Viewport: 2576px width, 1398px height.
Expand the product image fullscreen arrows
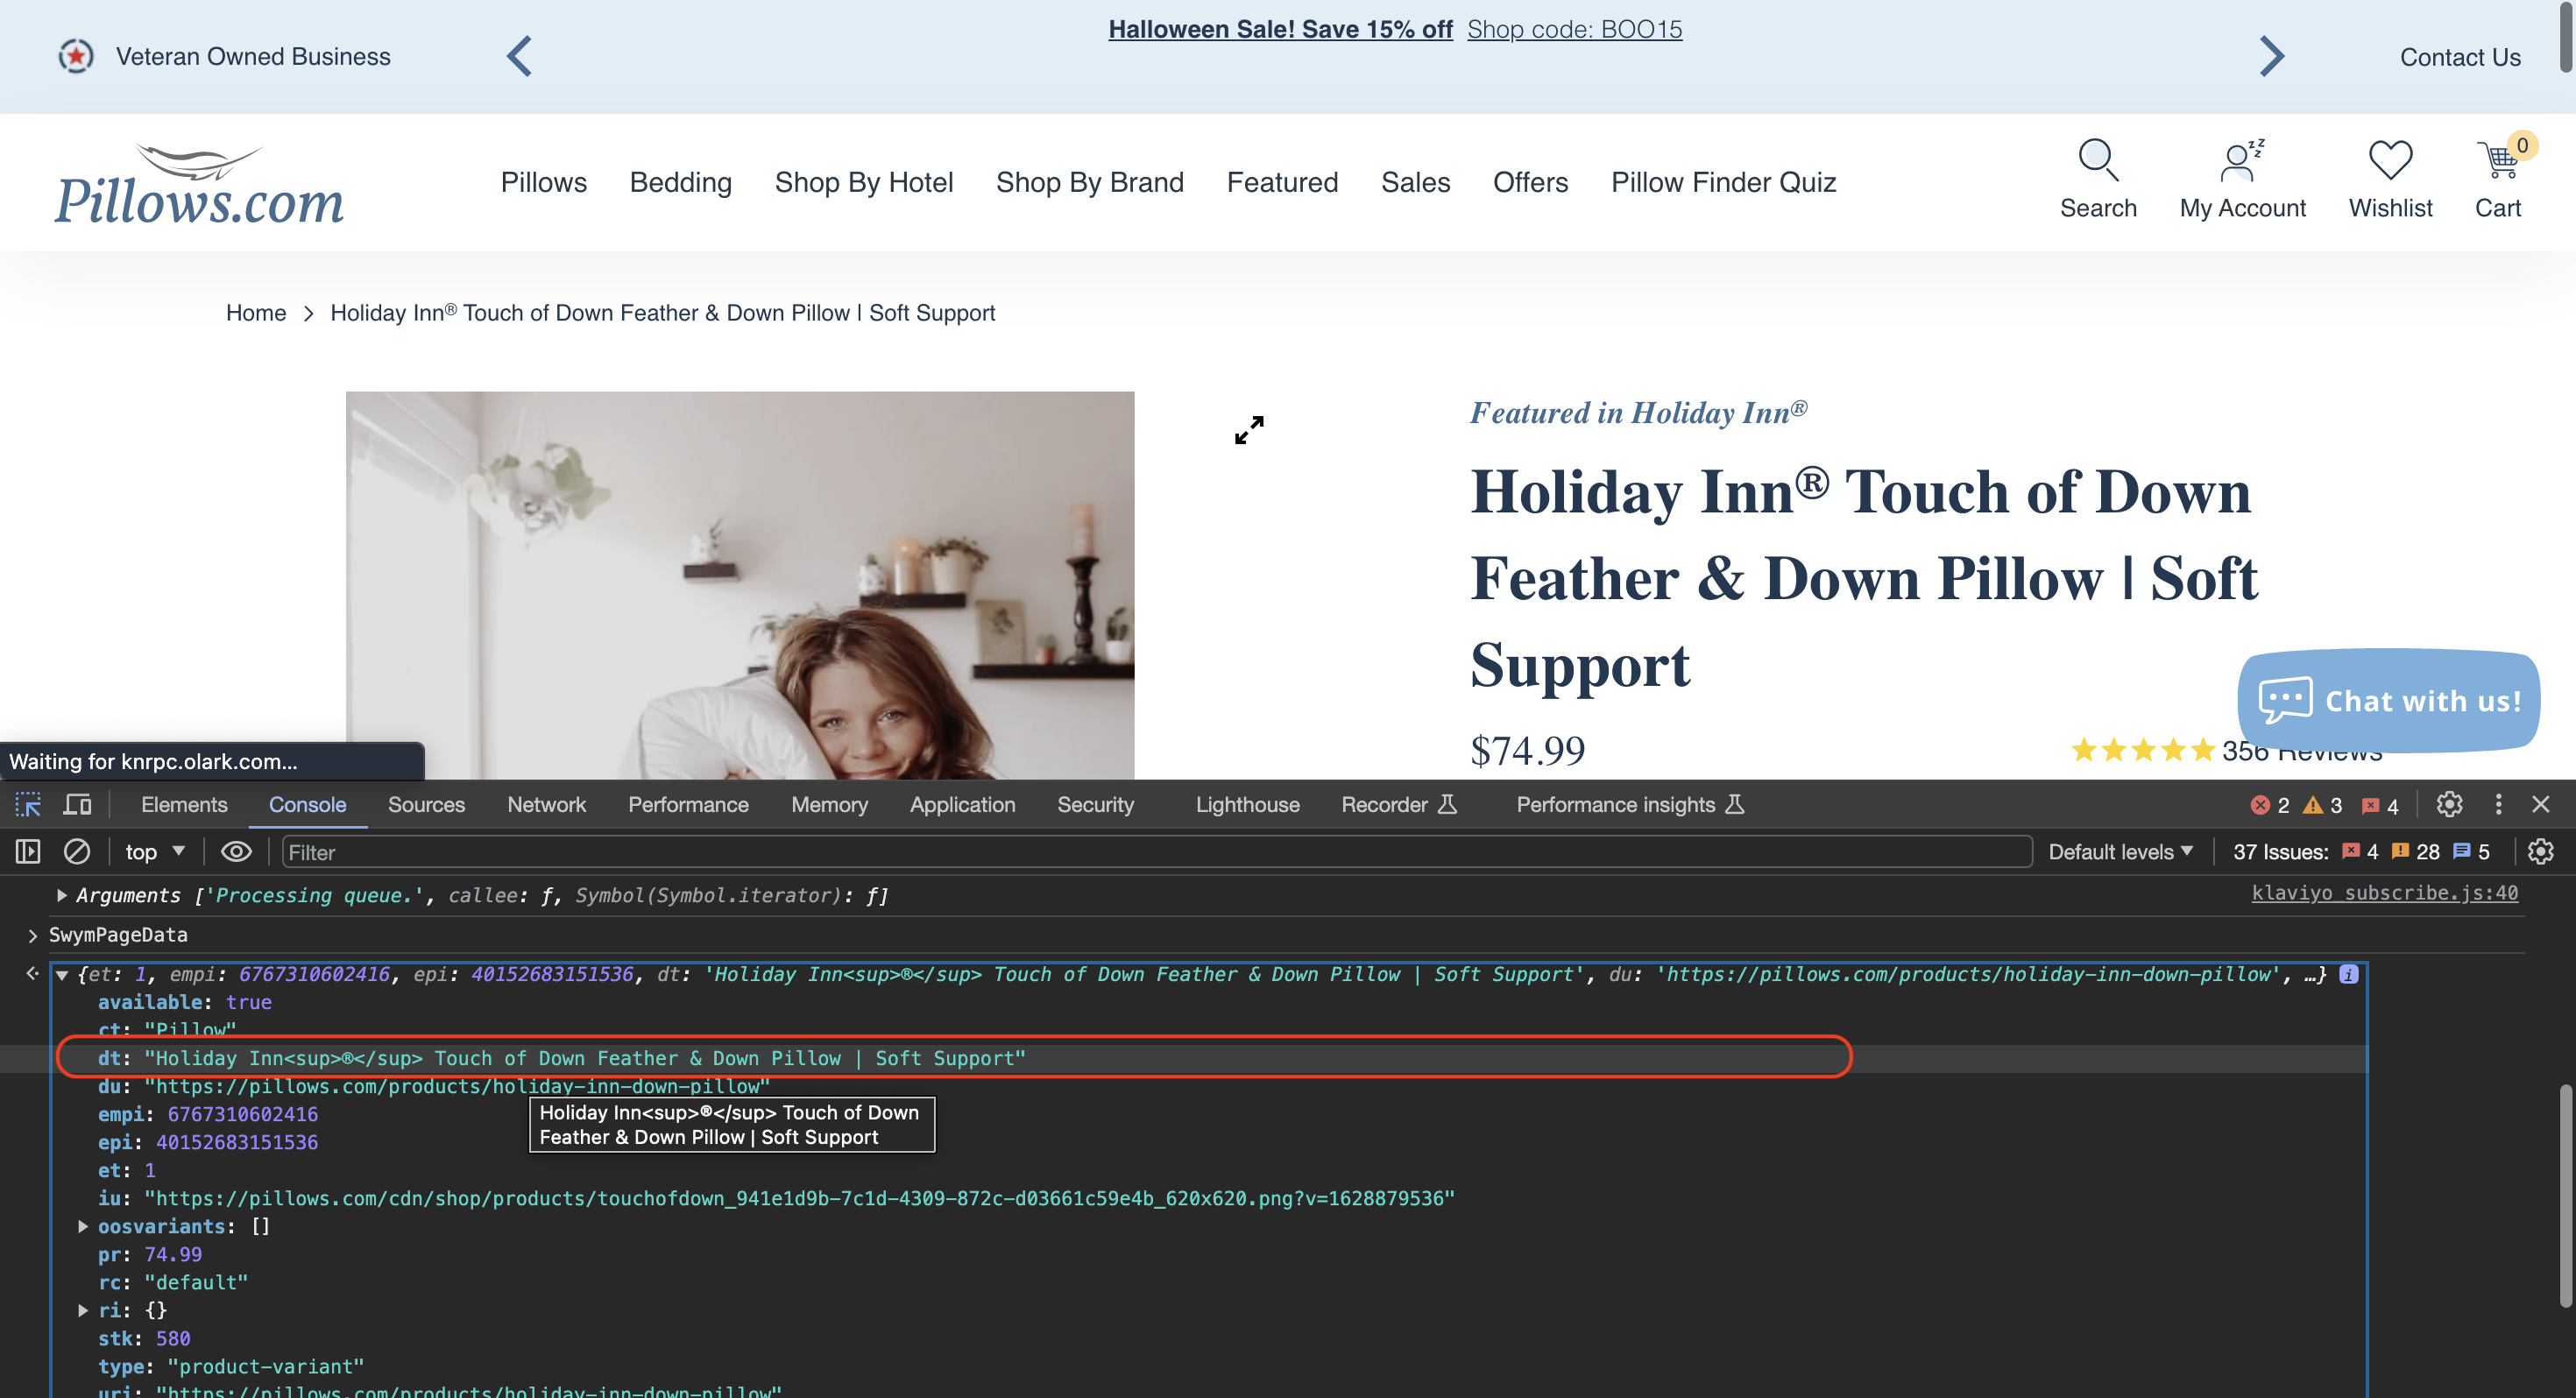point(1249,430)
